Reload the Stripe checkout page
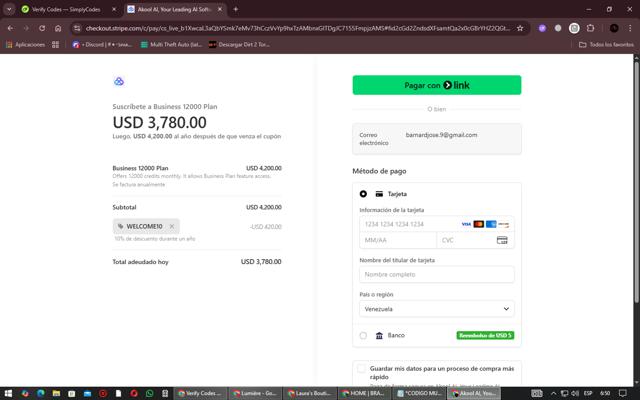 [x=42, y=28]
